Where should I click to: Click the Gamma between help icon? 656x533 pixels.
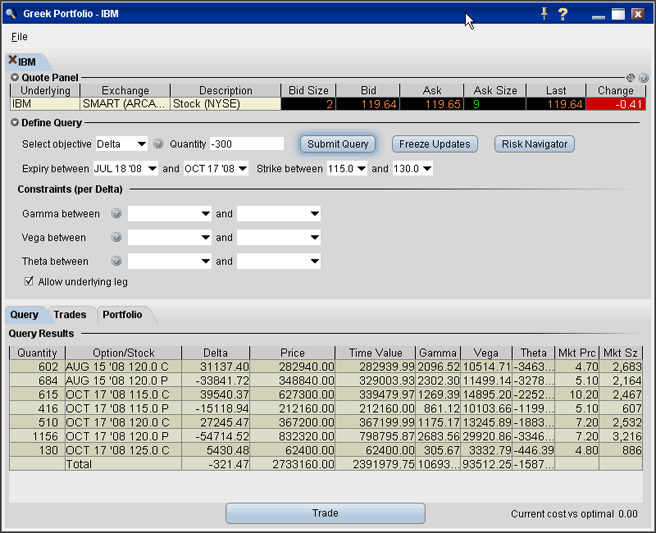(116, 213)
